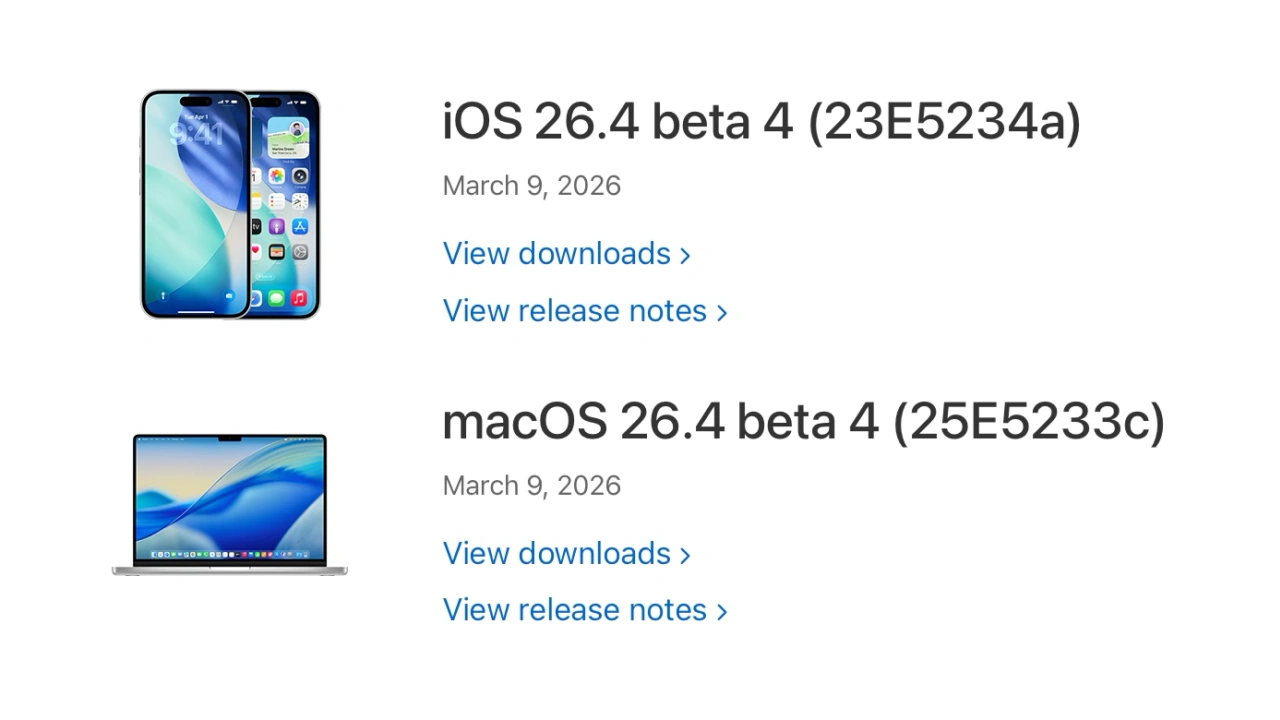This screenshot has width=1280, height=720.
Task: Select a menu bar item on the MacBook display
Action: point(150,439)
